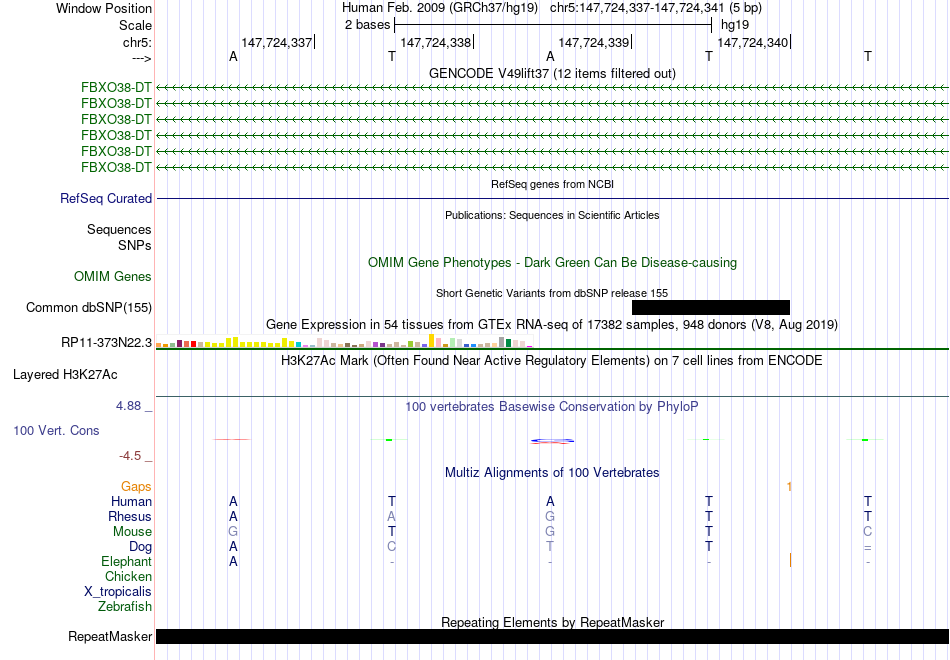The image size is (950, 660).
Task: Click the RefSeq Curated intron line
Action: pos(553,198)
